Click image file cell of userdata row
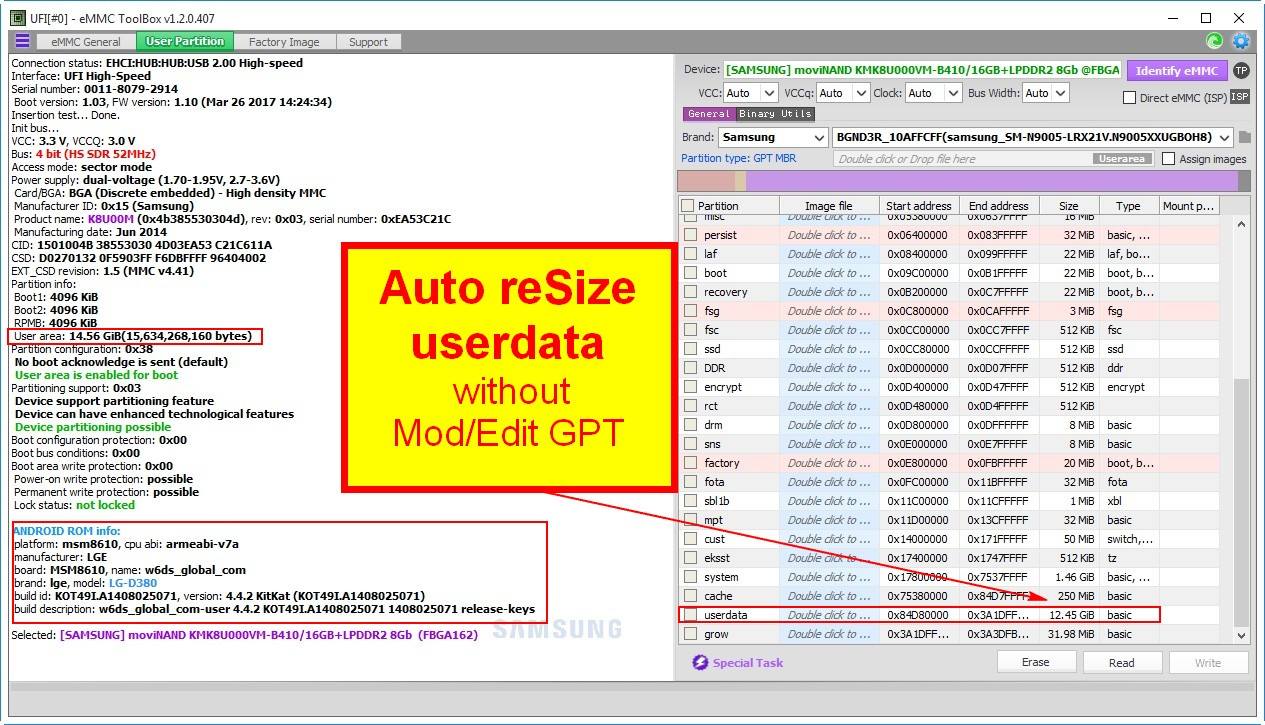The image size is (1265, 725). [x=829, y=615]
